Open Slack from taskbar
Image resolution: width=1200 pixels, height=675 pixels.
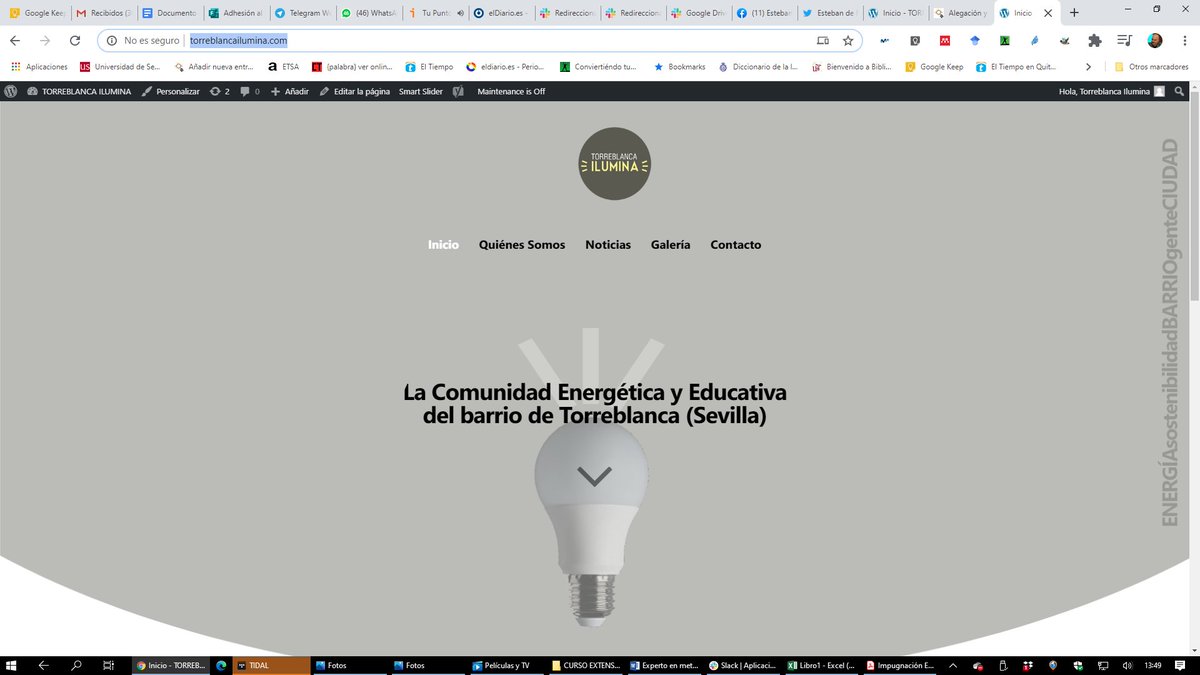[744, 665]
